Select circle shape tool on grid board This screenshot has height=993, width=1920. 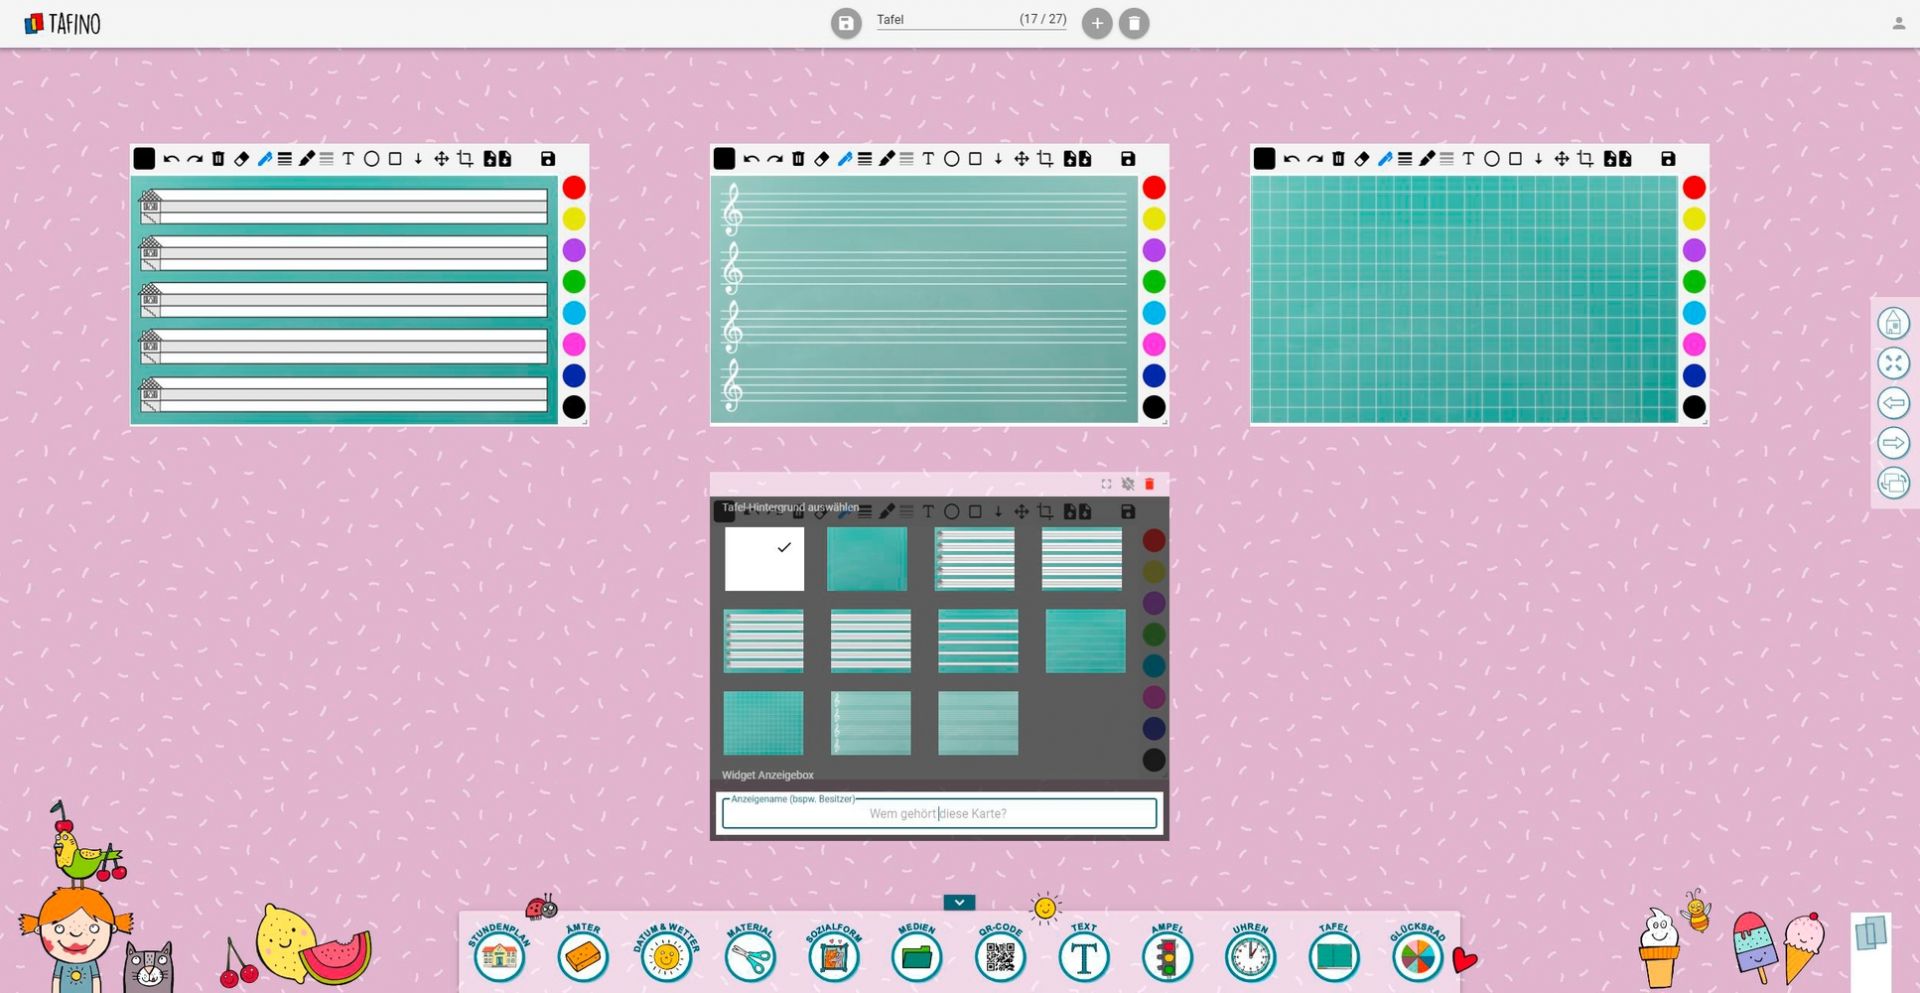coord(1491,159)
